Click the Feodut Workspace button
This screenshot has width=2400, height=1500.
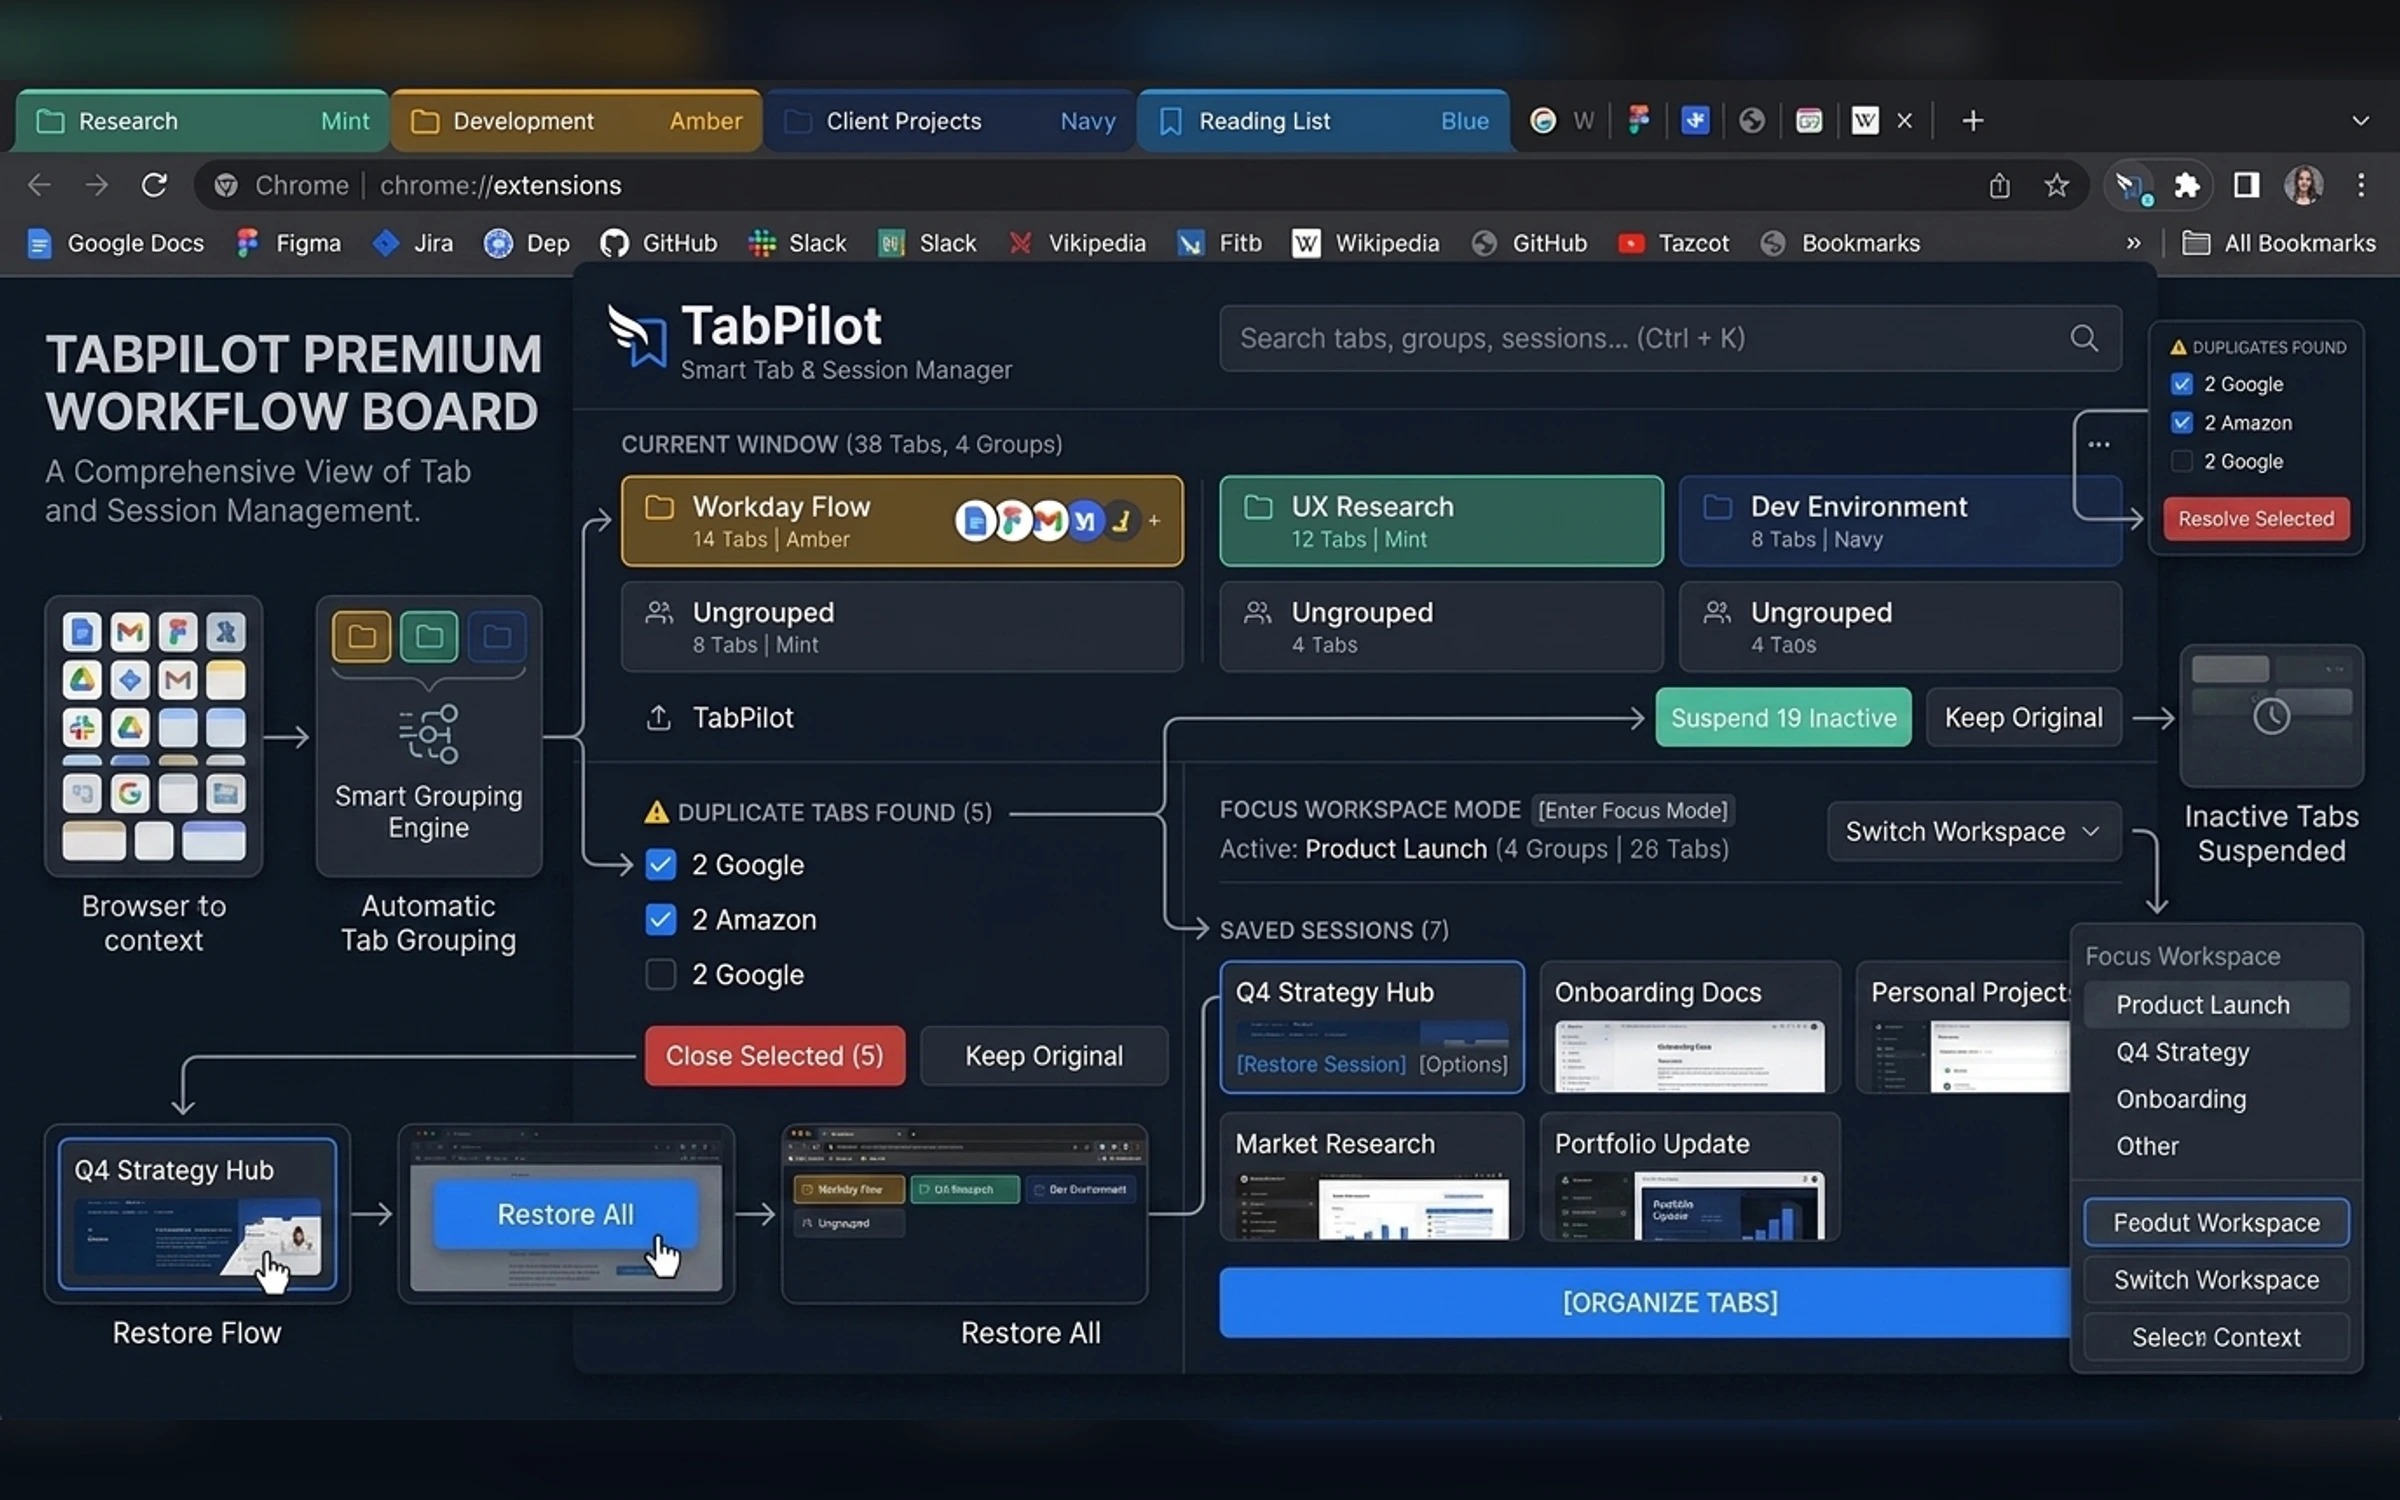pyautogui.click(x=2216, y=1223)
